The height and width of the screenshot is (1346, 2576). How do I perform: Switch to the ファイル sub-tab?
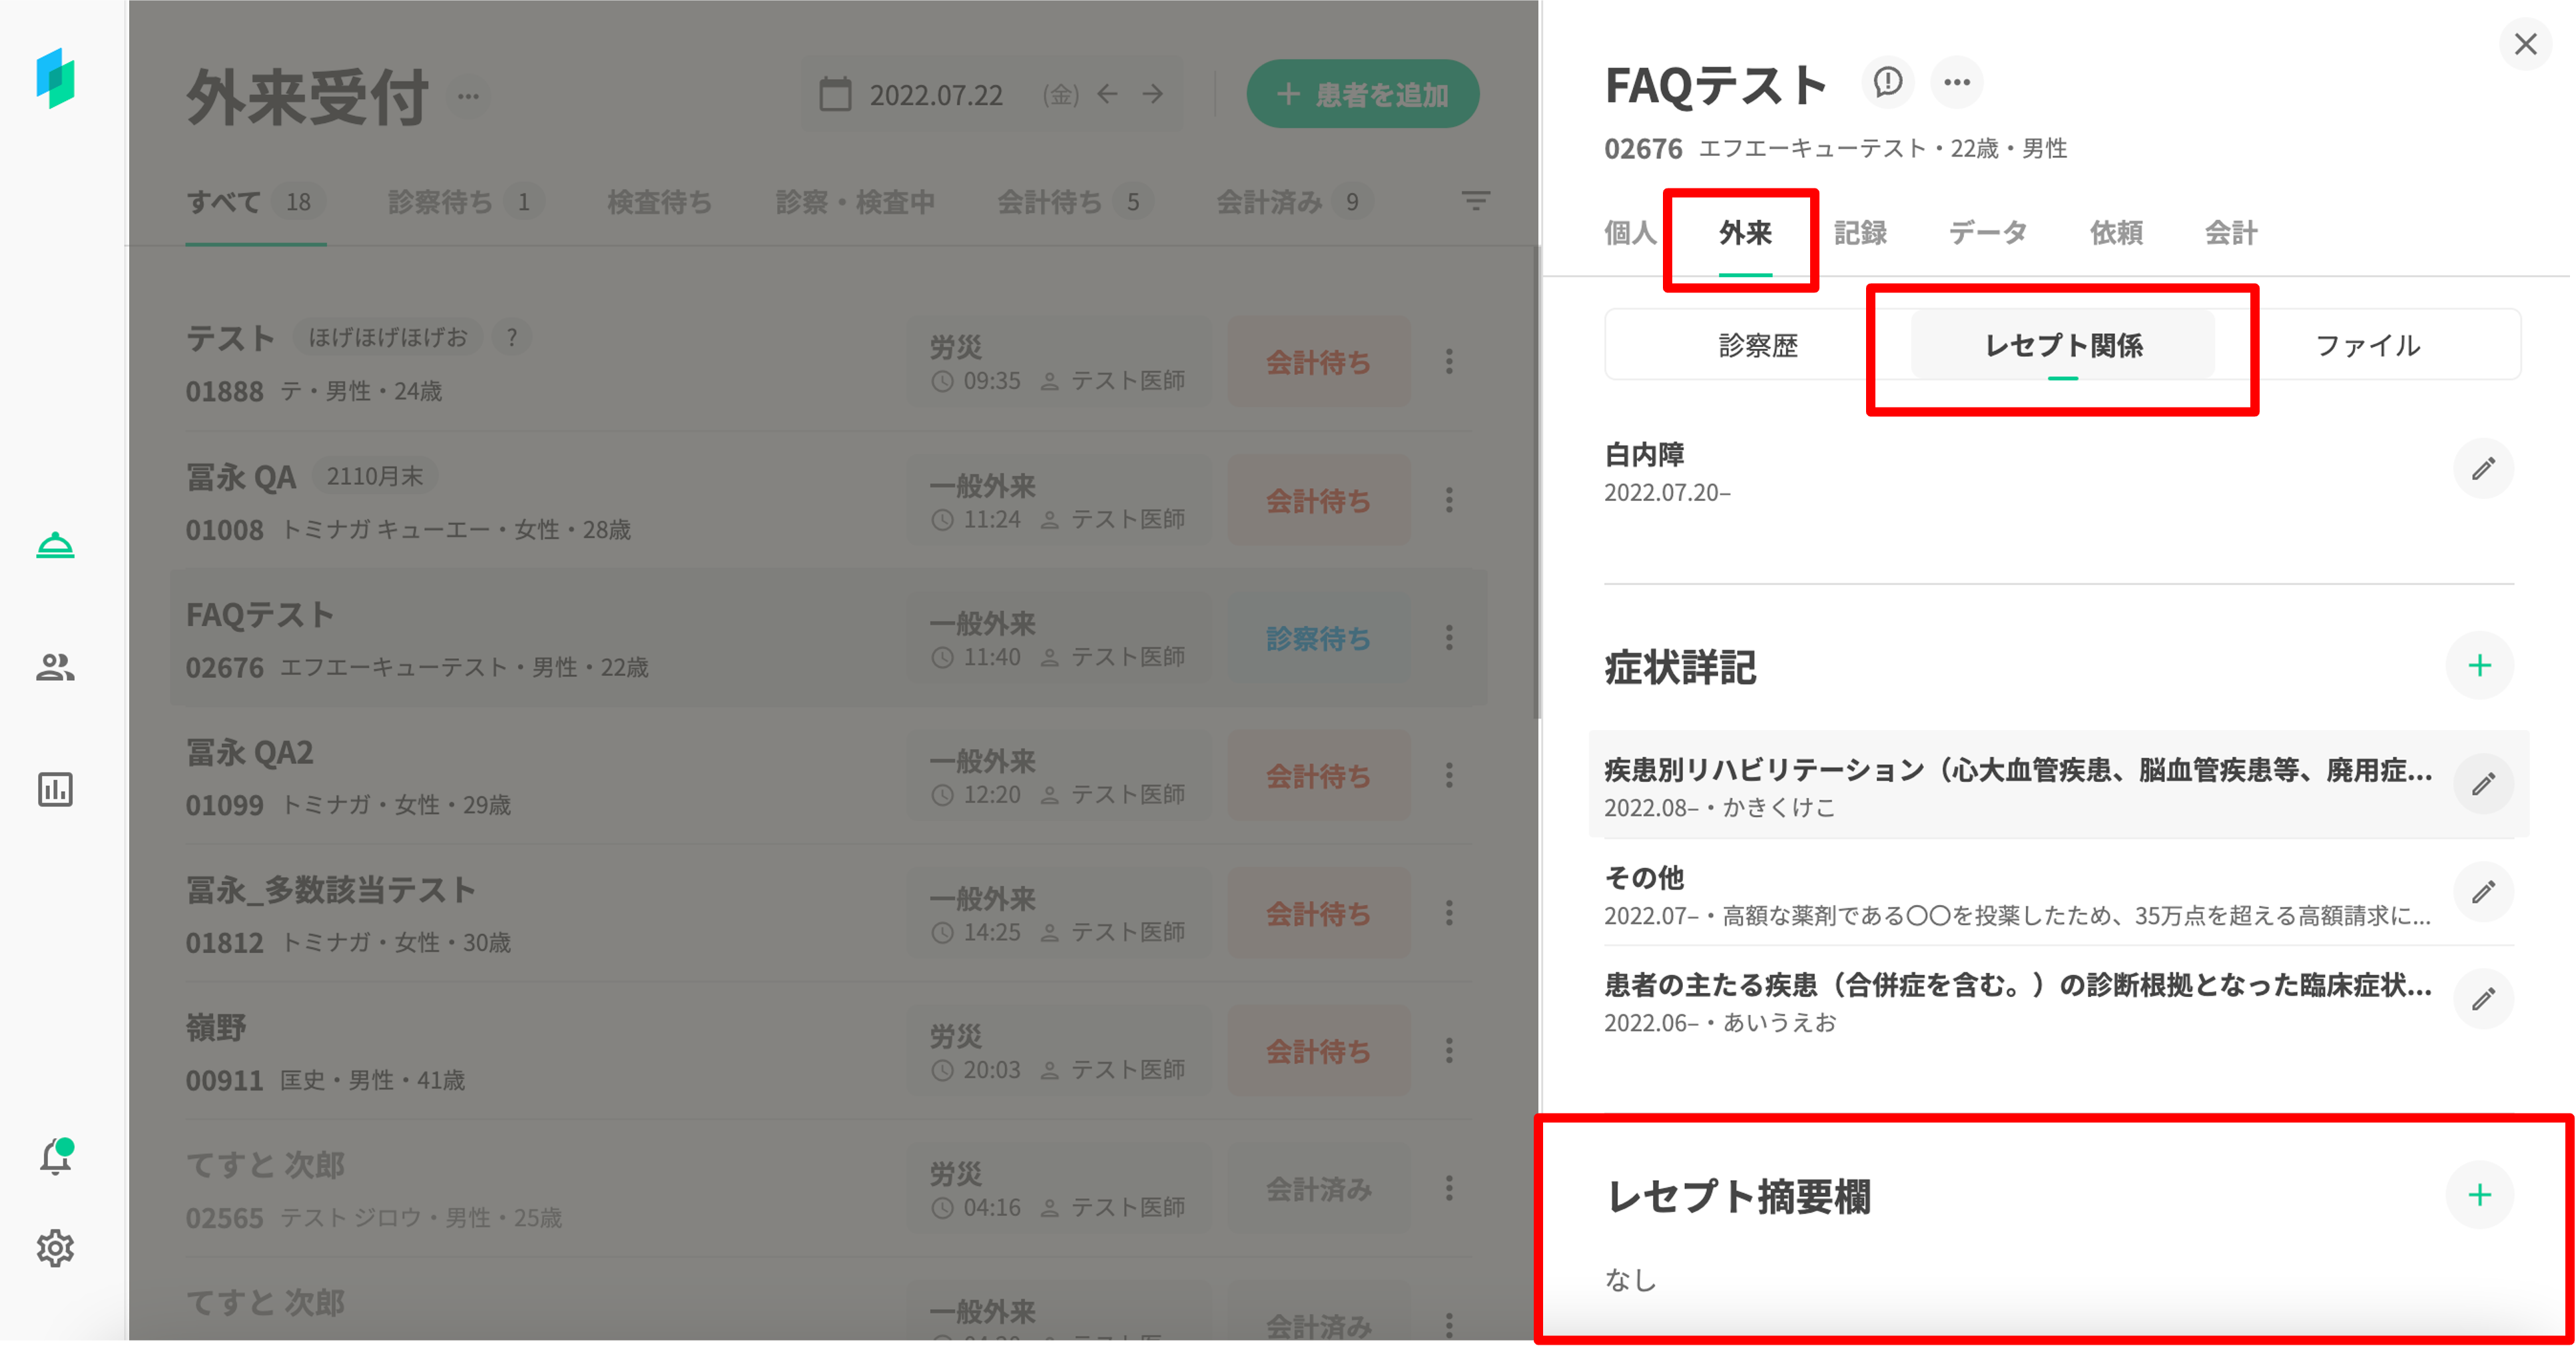pyautogui.click(x=2367, y=346)
